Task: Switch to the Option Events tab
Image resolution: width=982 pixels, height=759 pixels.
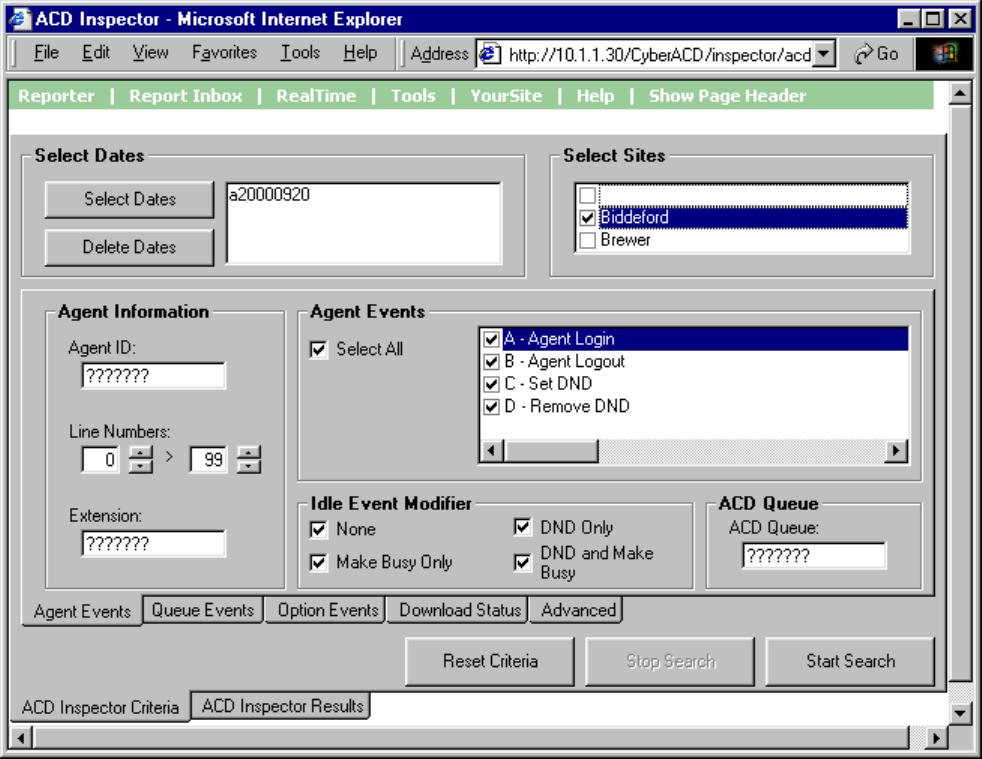Action: pos(328,610)
